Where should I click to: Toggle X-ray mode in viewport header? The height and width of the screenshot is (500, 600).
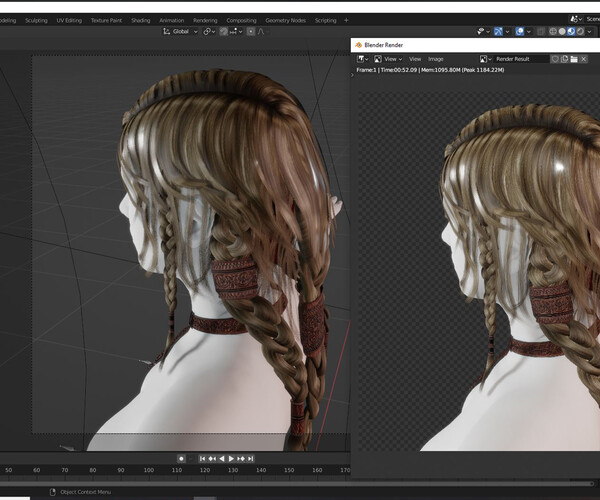[x=541, y=31]
